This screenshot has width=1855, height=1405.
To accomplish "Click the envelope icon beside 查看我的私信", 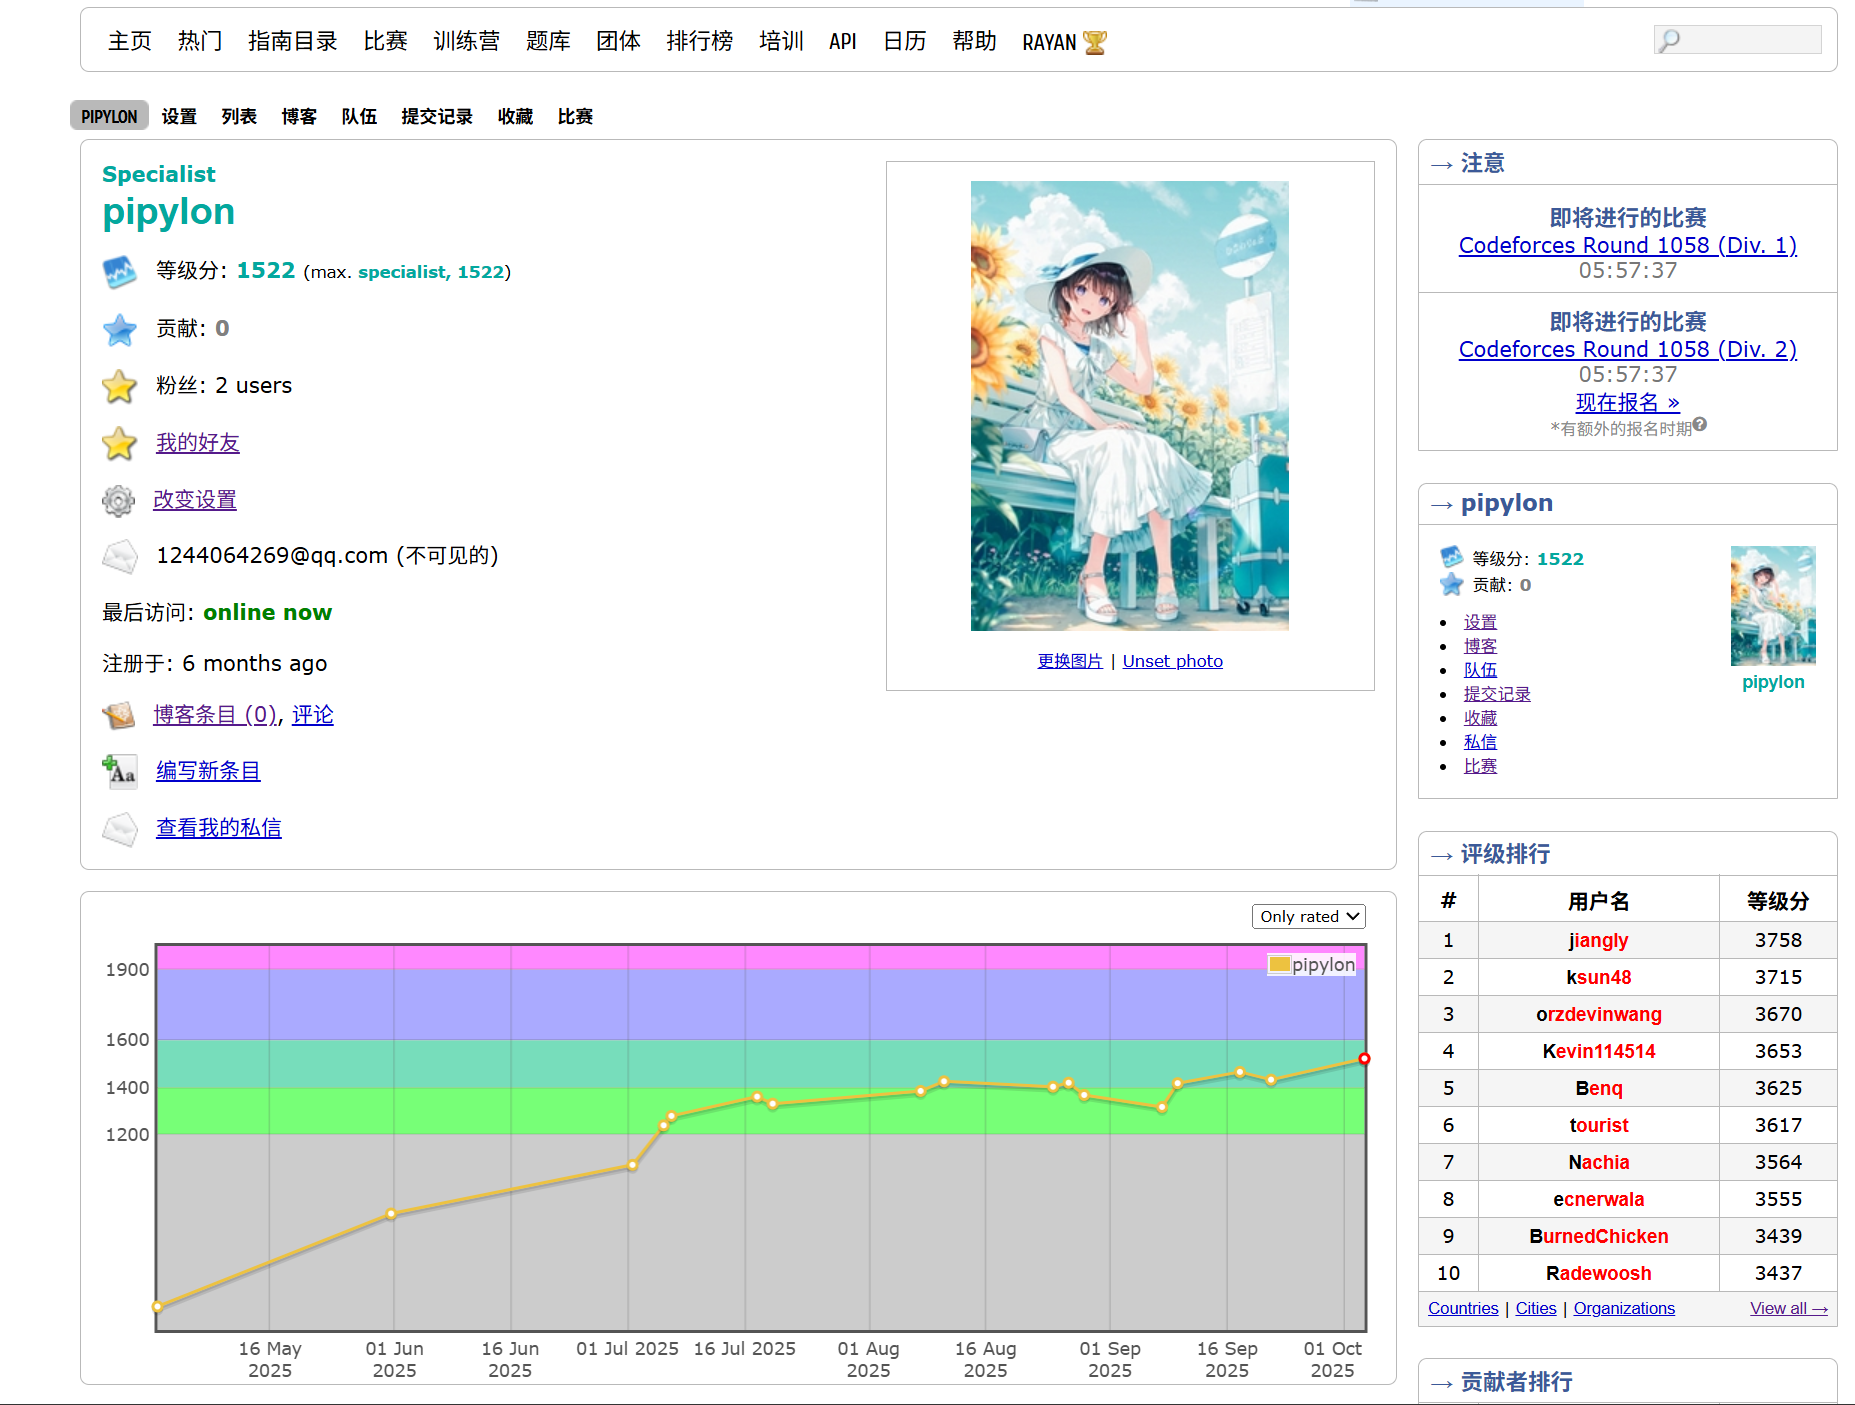I will point(120,828).
